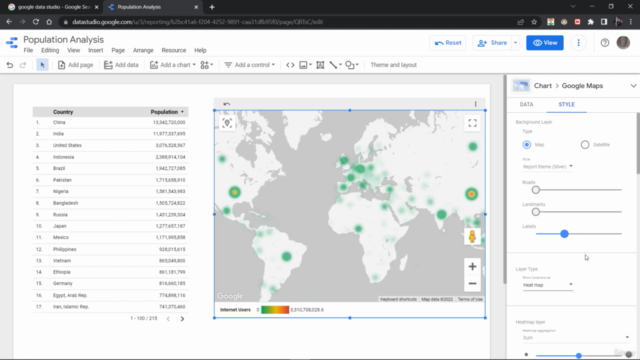This screenshot has width=640, height=360.
Task: Select the text box tool
Action: click(x=320, y=65)
